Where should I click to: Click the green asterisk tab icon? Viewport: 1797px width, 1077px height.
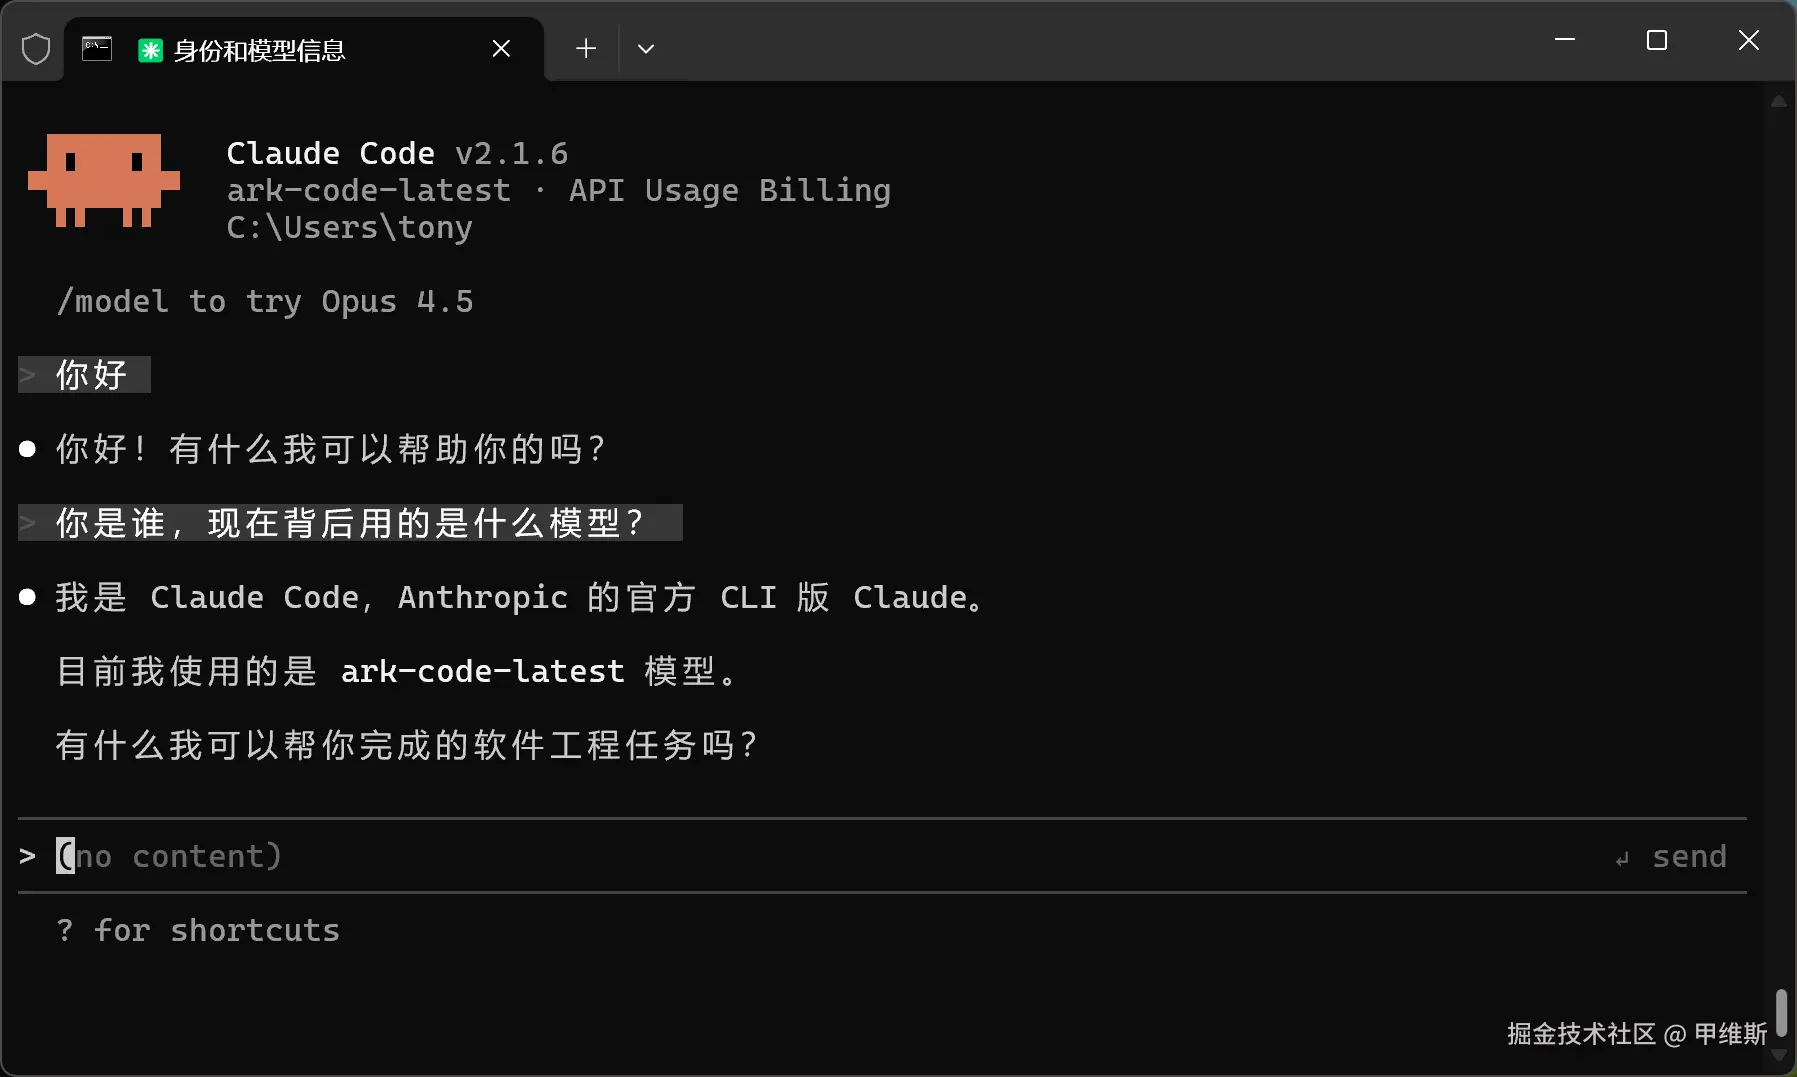click(150, 50)
